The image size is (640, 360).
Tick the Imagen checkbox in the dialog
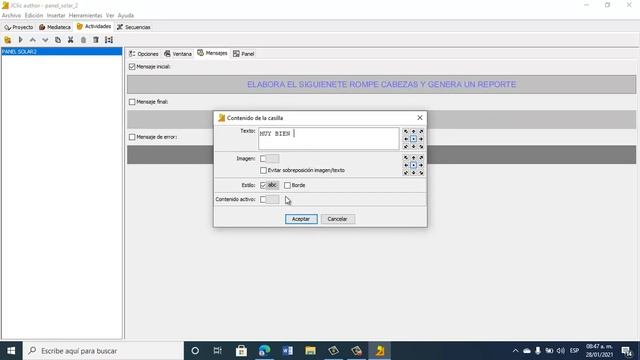click(x=263, y=159)
